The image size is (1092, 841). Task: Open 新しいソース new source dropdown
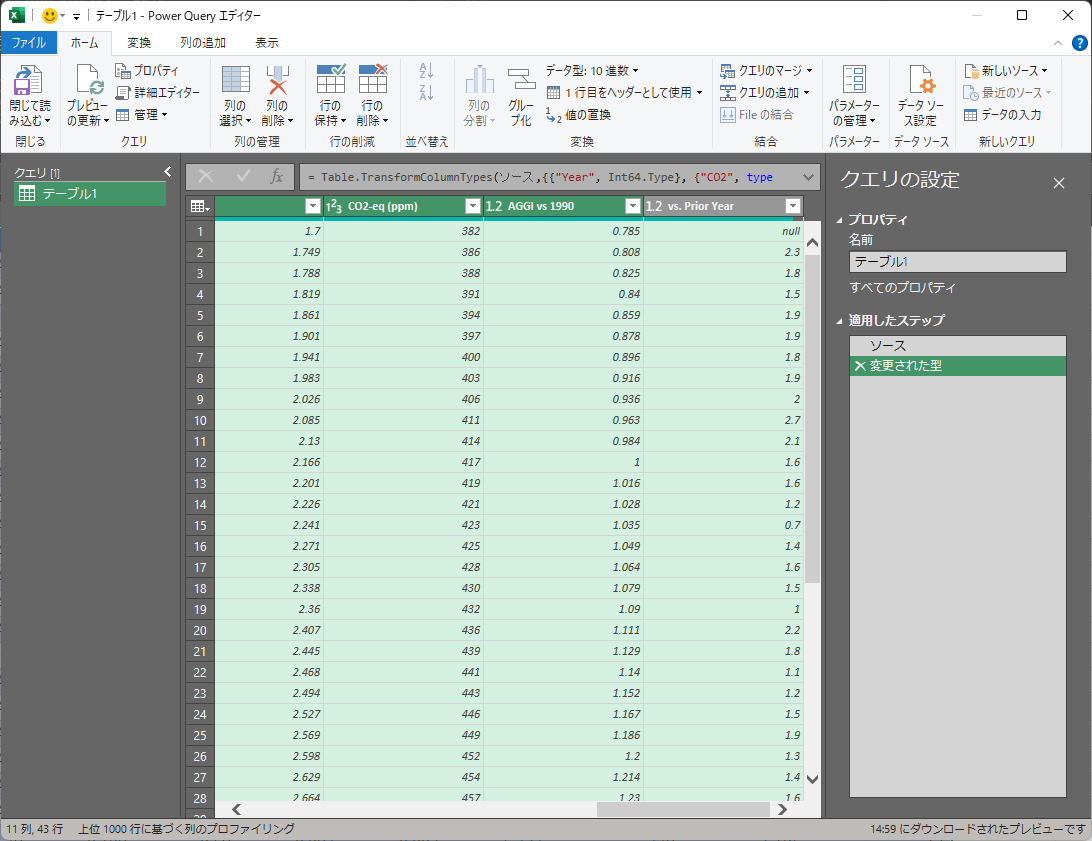[x=1006, y=70]
